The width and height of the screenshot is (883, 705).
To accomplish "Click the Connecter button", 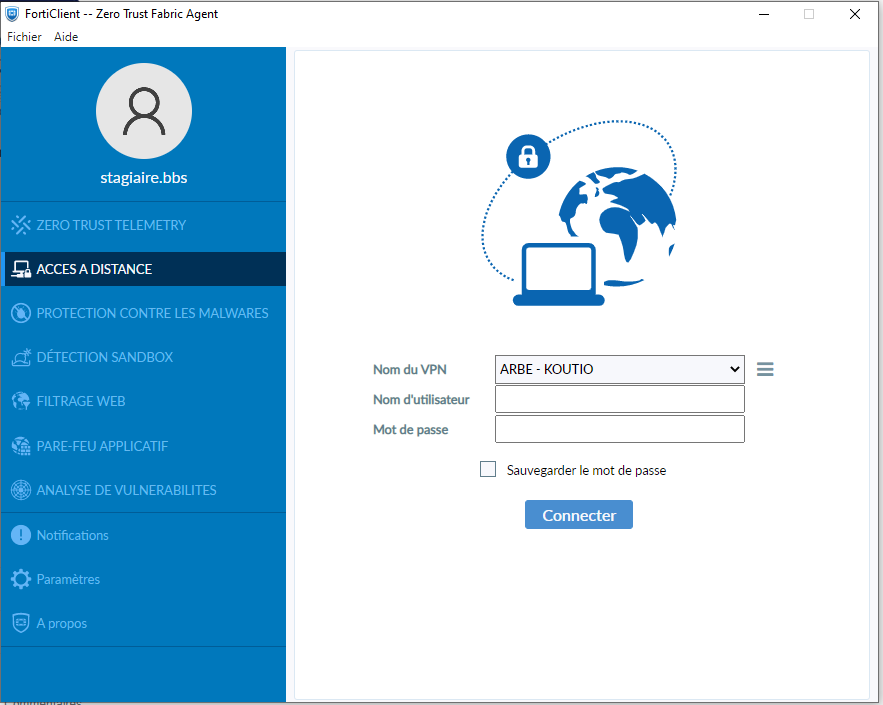I will click(579, 515).
